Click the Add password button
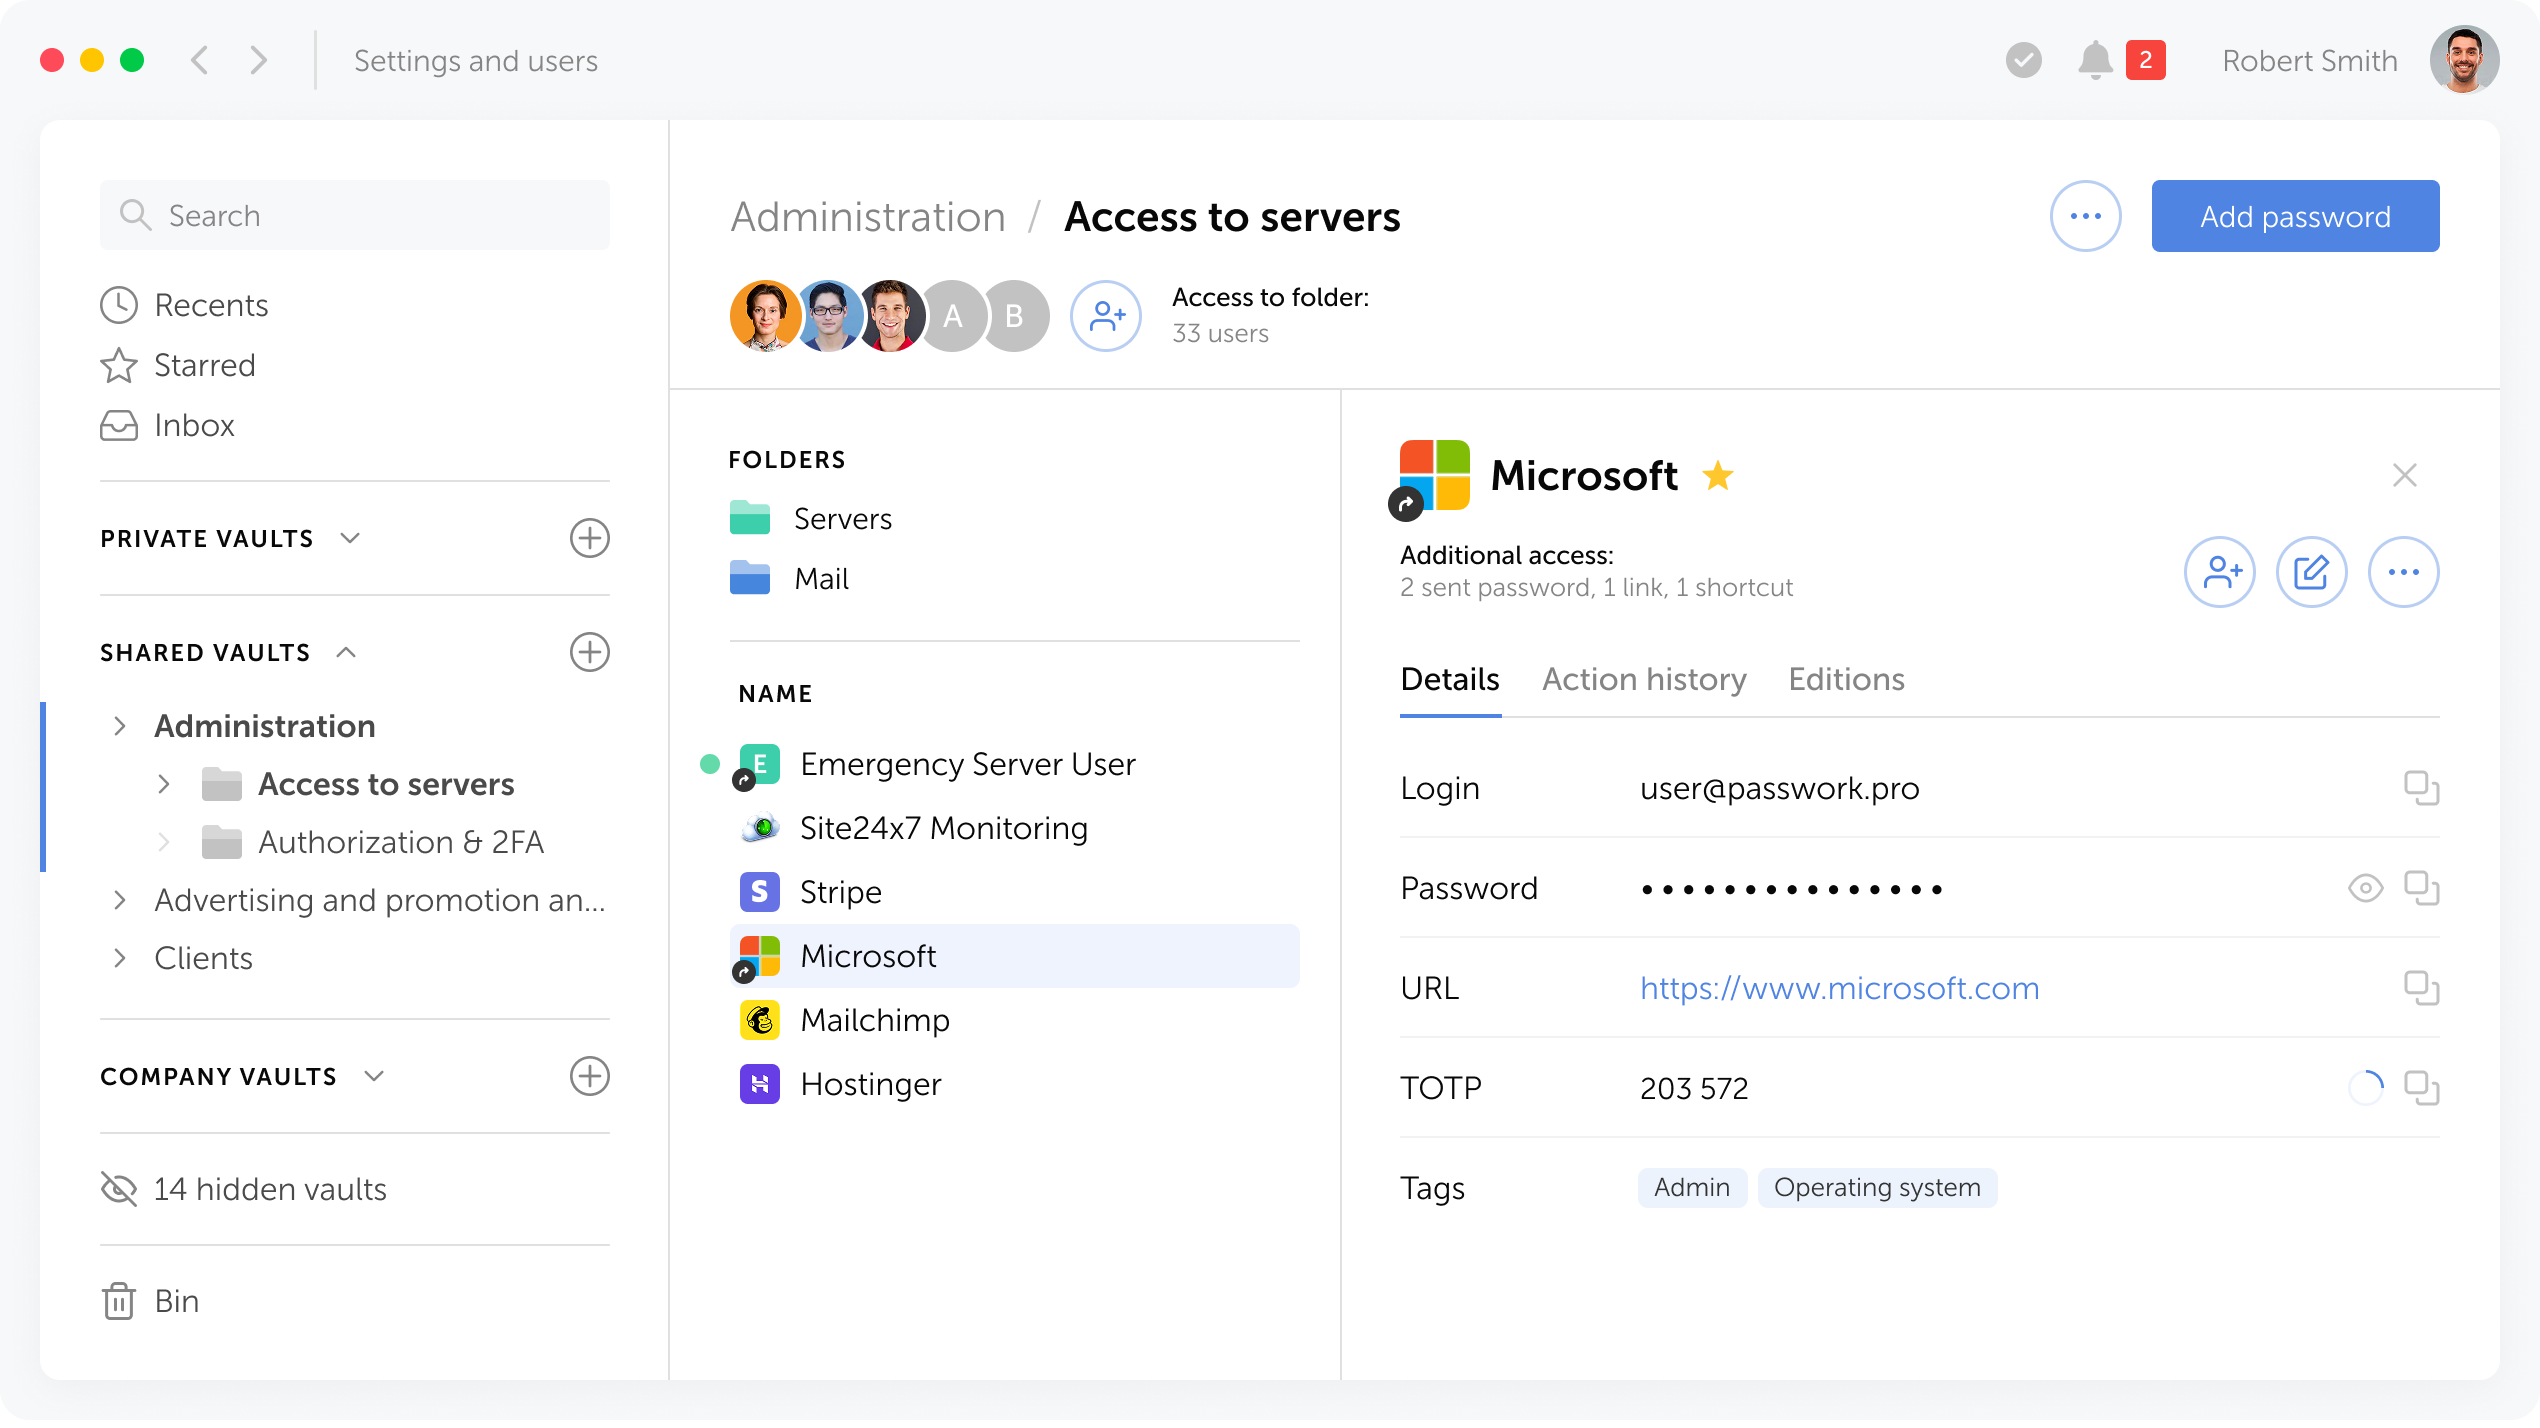Screen dimensions: 2540x1428 pos(2295,216)
